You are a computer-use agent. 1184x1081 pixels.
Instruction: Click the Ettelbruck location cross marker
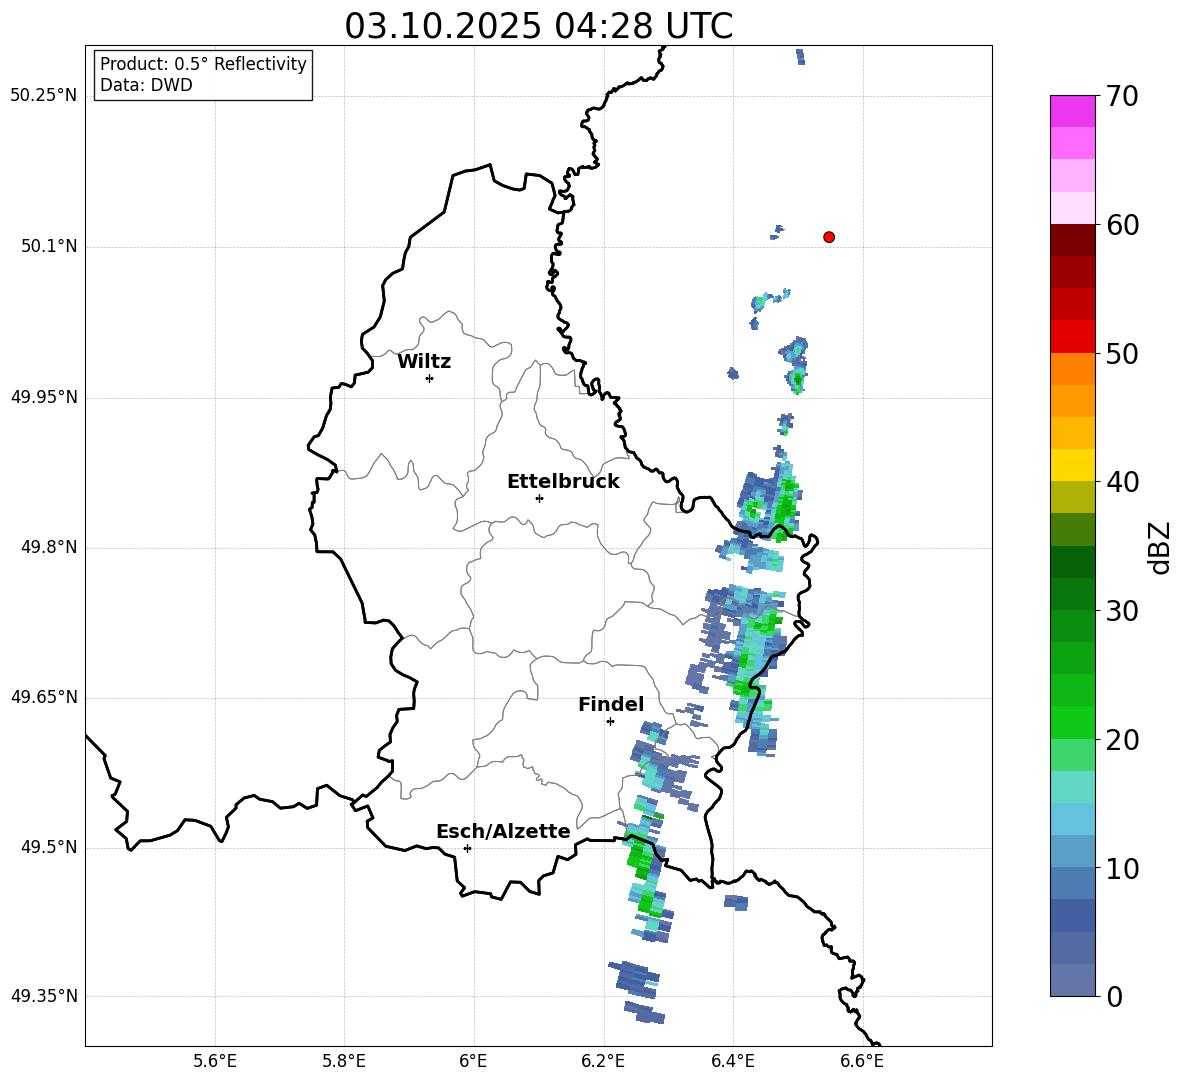[x=539, y=498]
